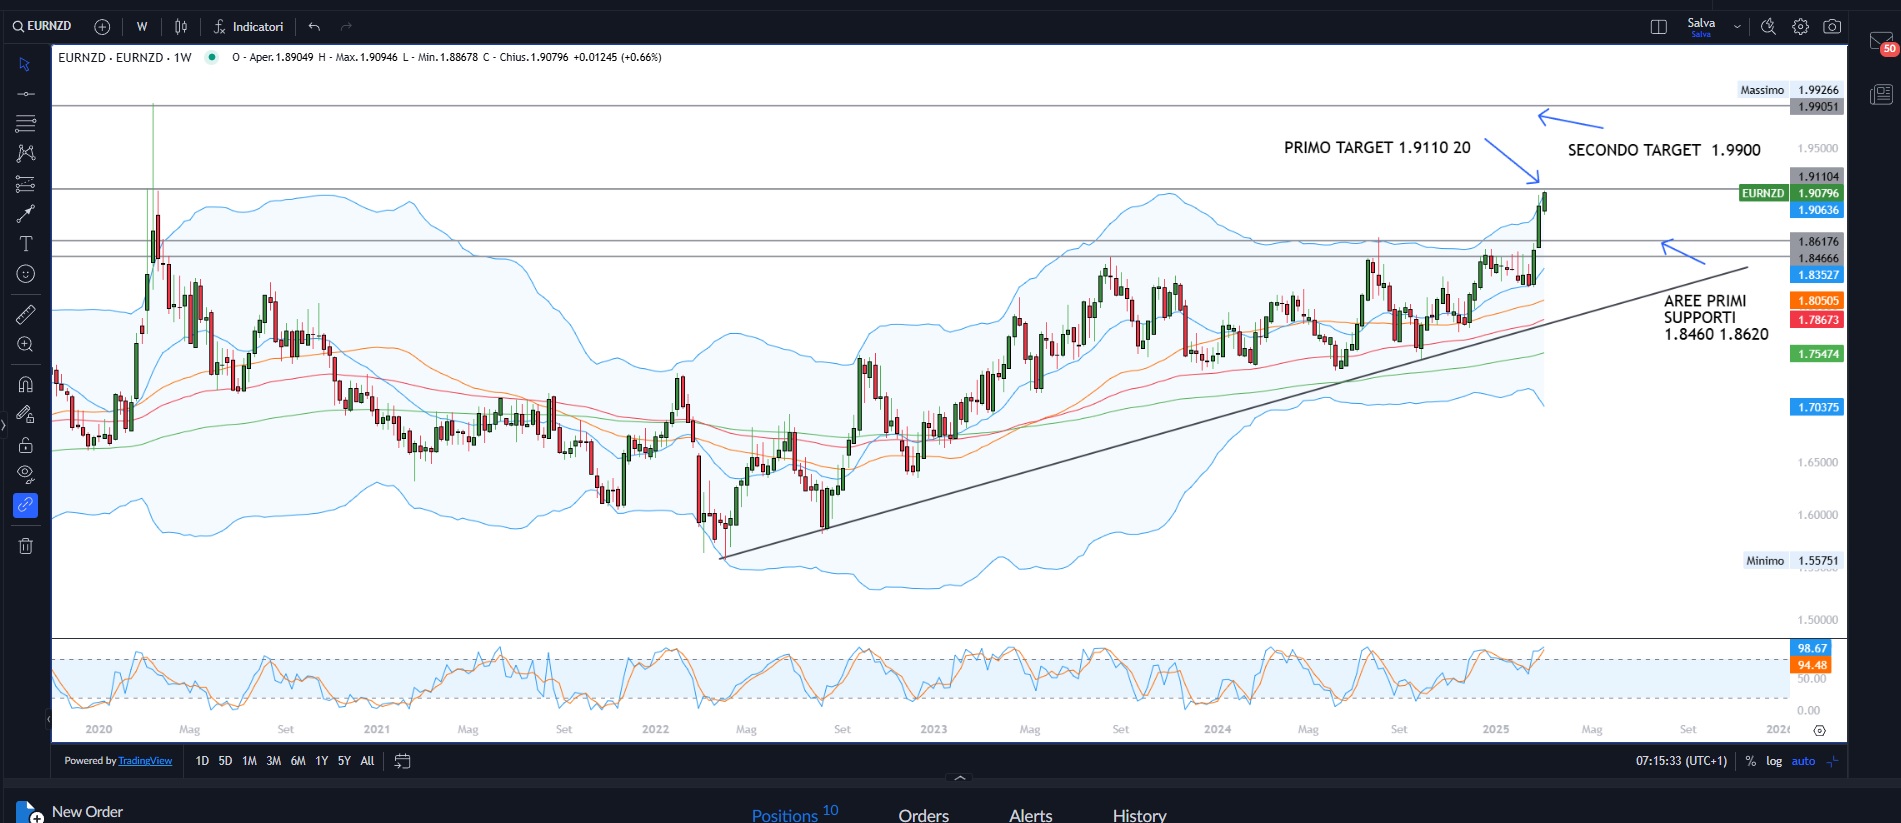Toggle magnet mode for drawings
This screenshot has height=823, width=1901.
tap(26, 385)
